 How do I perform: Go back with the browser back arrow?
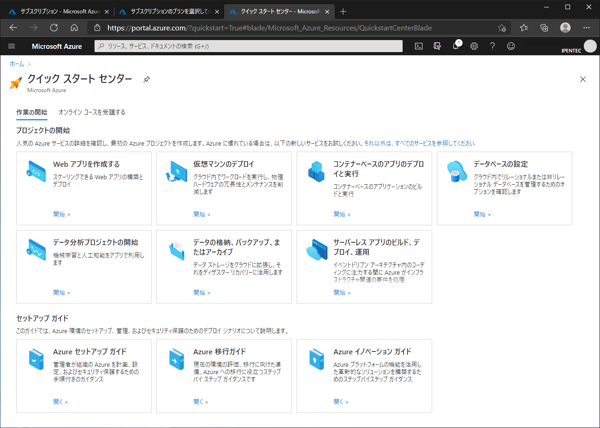point(13,28)
